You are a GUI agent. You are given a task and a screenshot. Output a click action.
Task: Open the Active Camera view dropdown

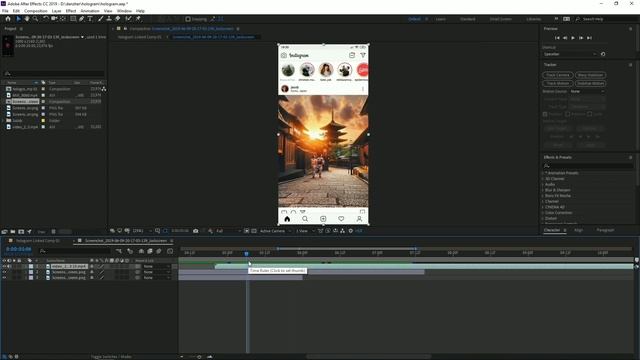[x=275, y=231]
